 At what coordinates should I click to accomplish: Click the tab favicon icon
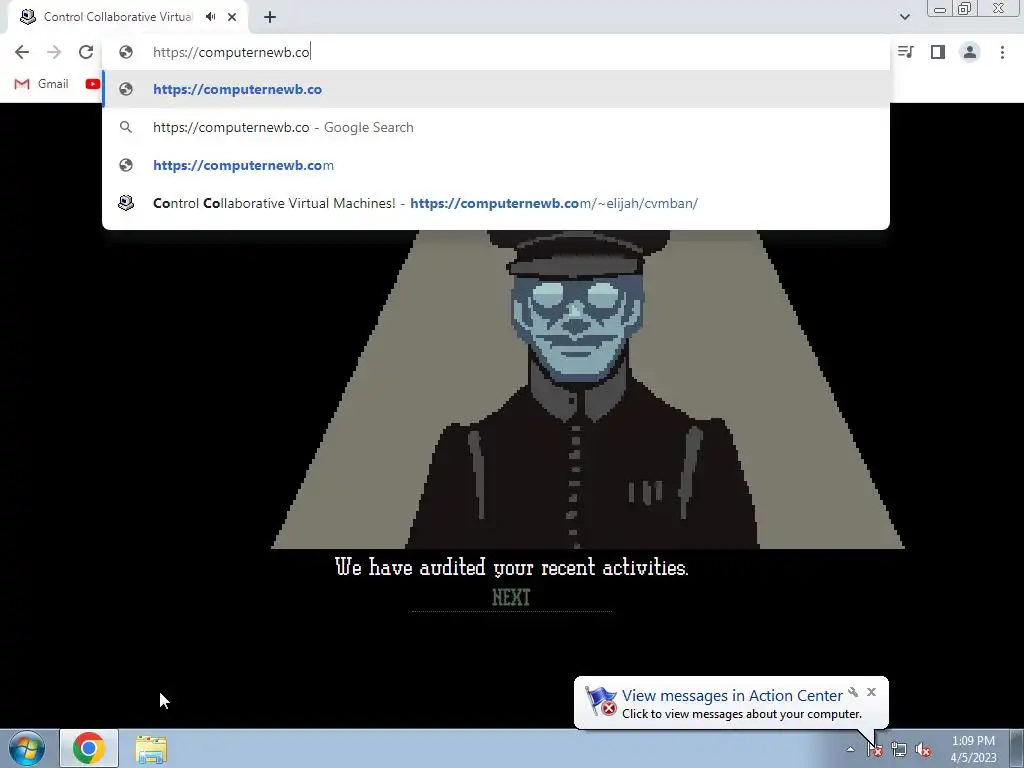pyautogui.click(x=27, y=17)
